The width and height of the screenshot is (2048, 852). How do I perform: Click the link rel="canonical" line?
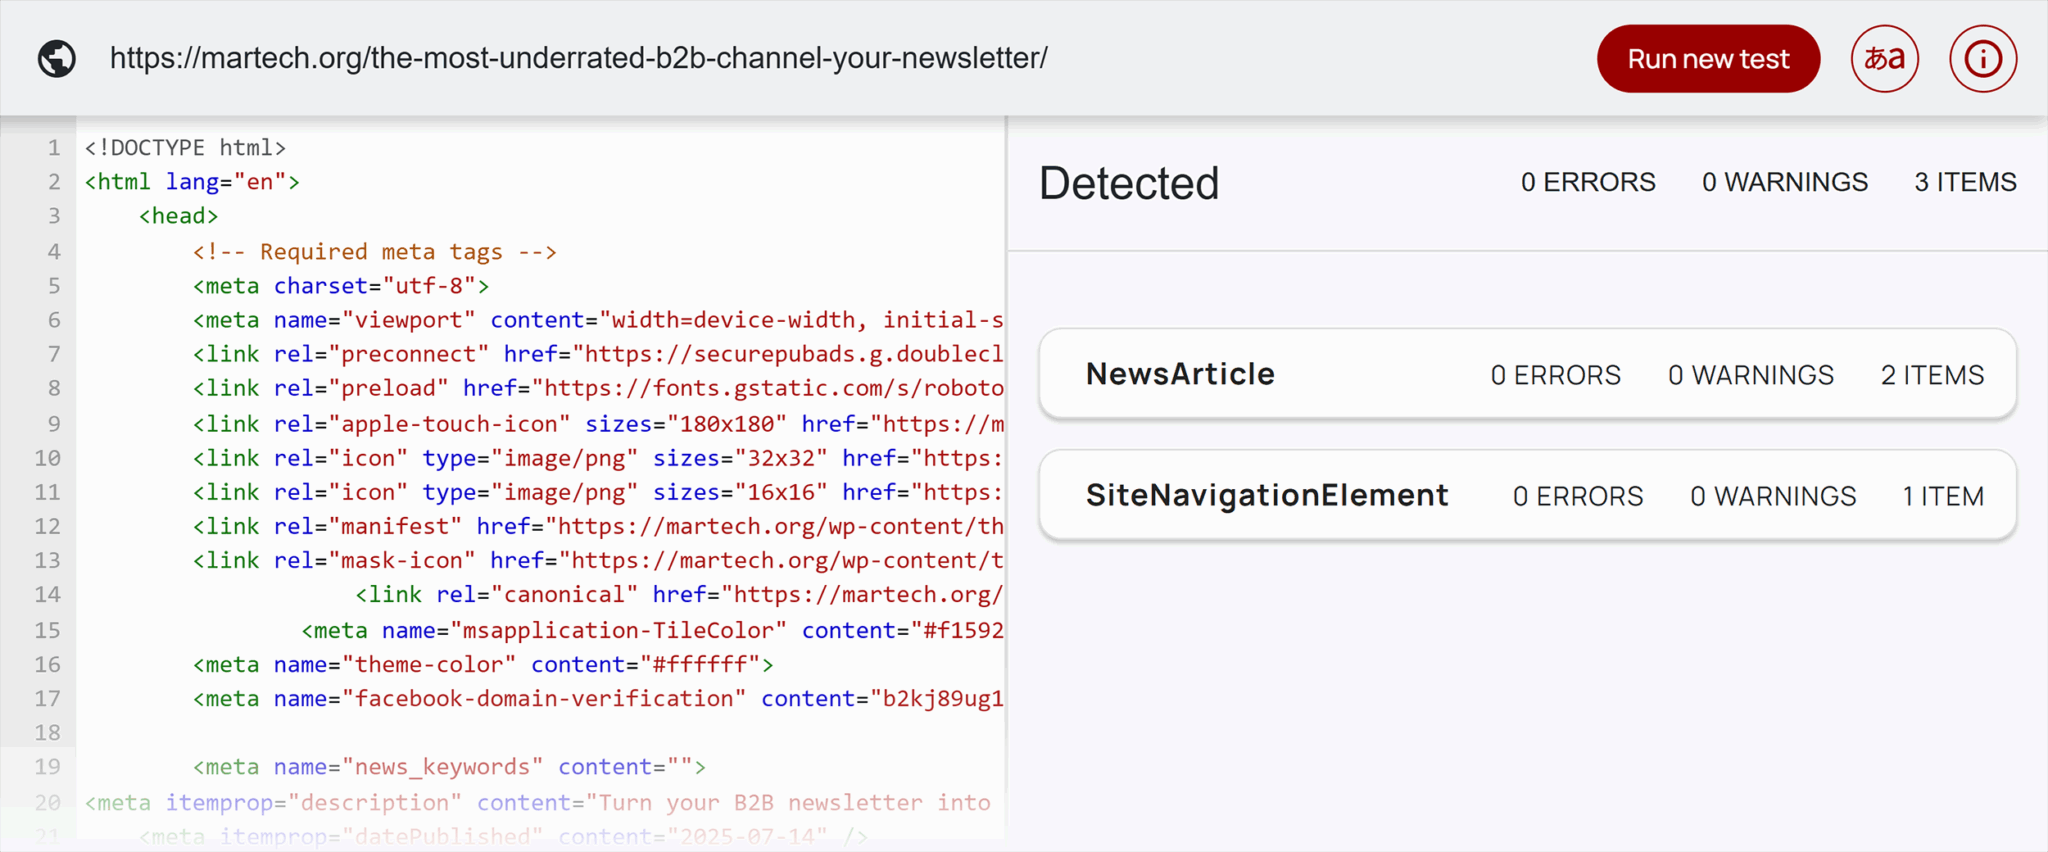(x=679, y=595)
